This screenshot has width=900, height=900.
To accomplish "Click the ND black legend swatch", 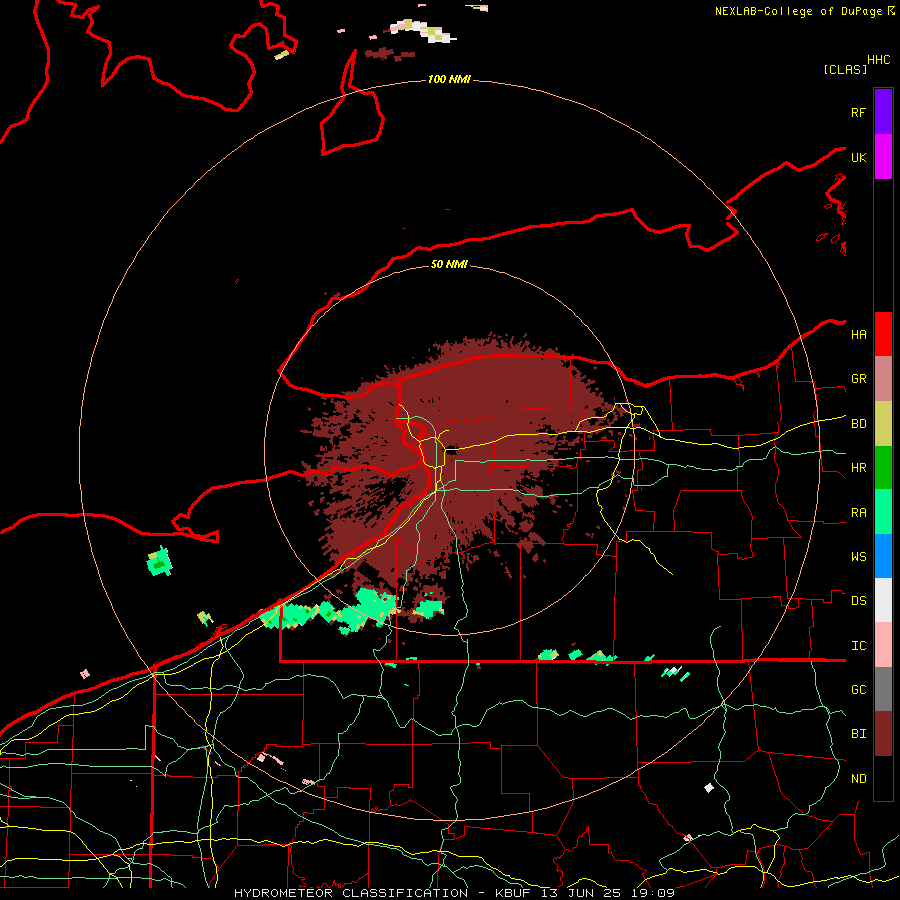I will [x=883, y=778].
